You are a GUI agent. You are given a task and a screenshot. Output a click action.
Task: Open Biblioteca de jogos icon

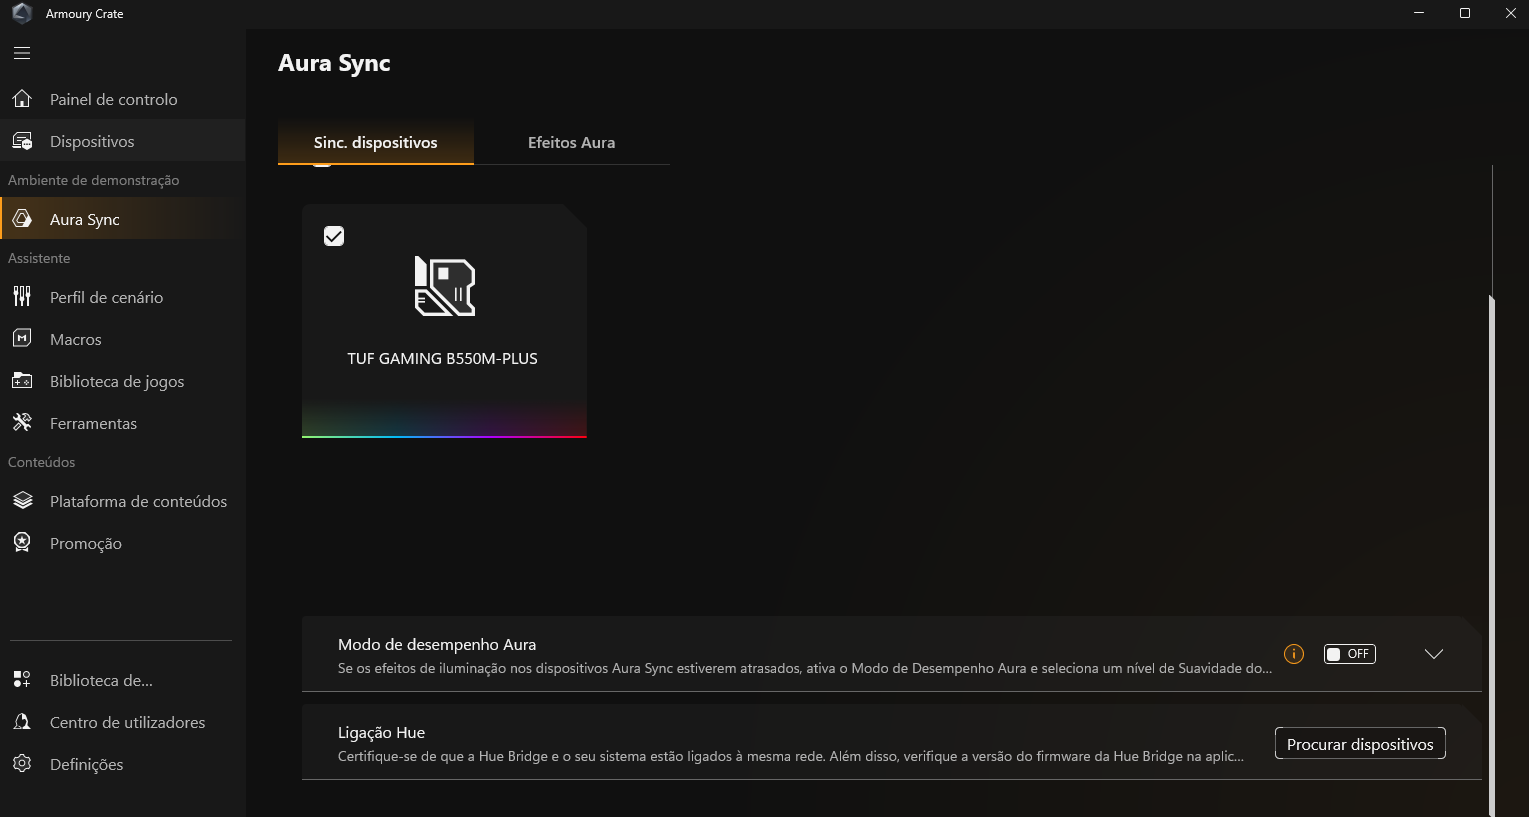pos(22,381)
